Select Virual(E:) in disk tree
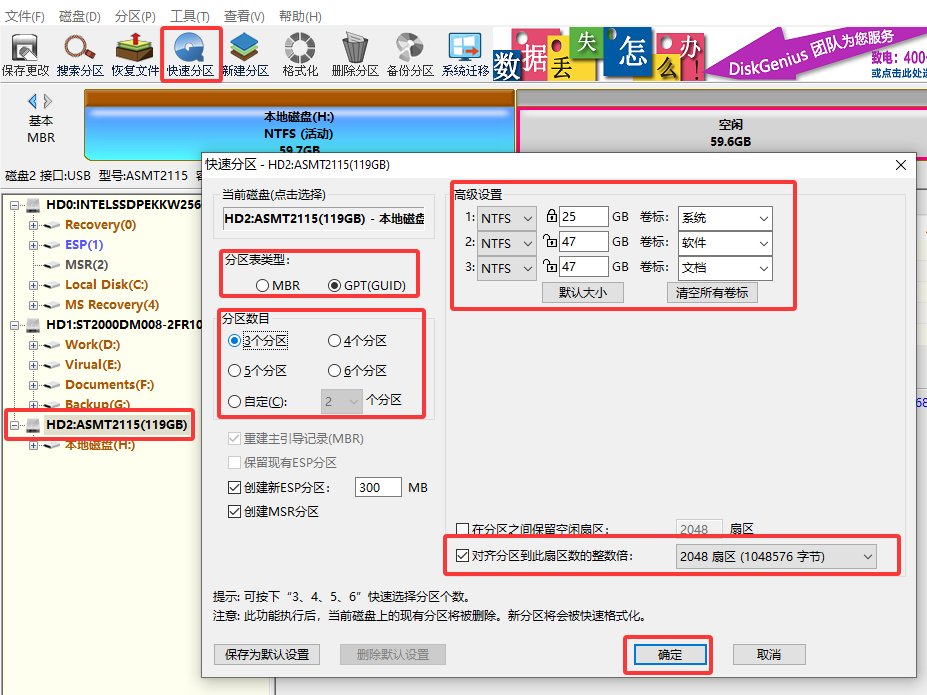 pyautogui.click(x=93, y=365)
